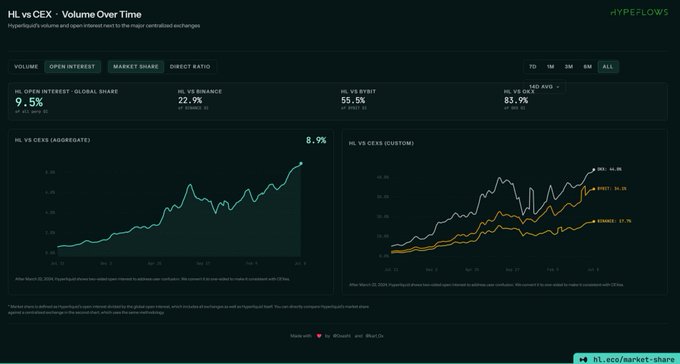Viewport: 680px width, 364px height.
Task: Switch to Direct Ratio view
Action: (190, 67)
